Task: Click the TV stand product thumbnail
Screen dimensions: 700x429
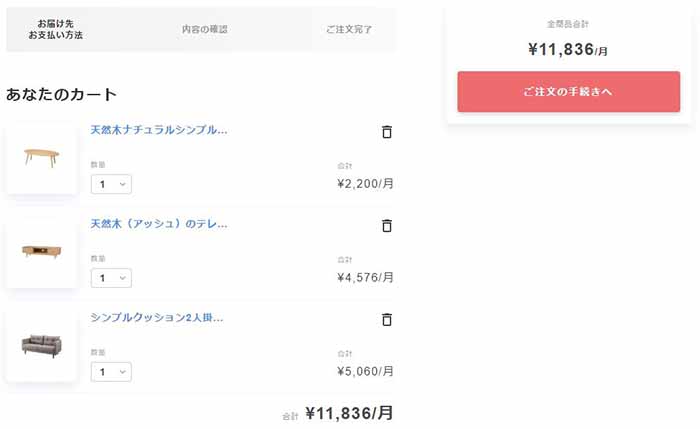Action: 42,251
